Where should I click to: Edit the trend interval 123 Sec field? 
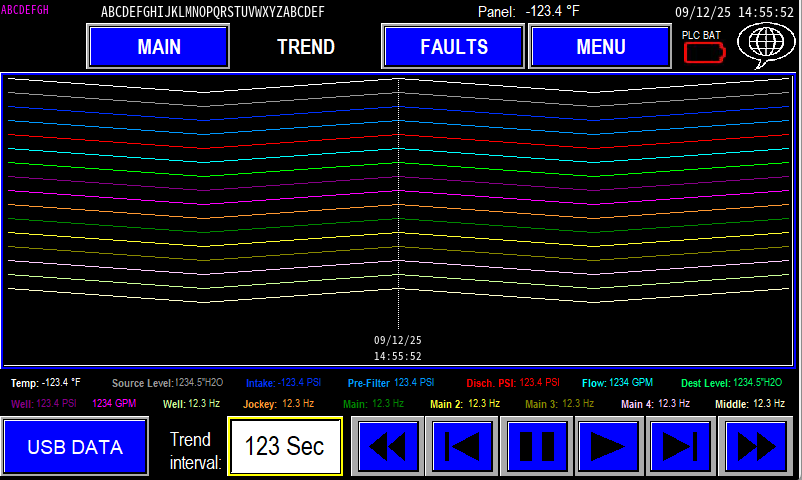(285, 446)
